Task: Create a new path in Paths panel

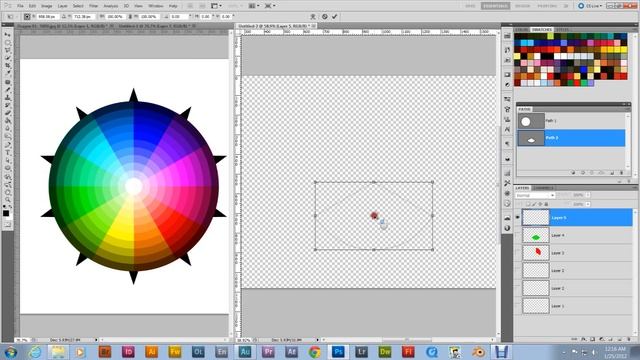Action: (x=612, y=173)
